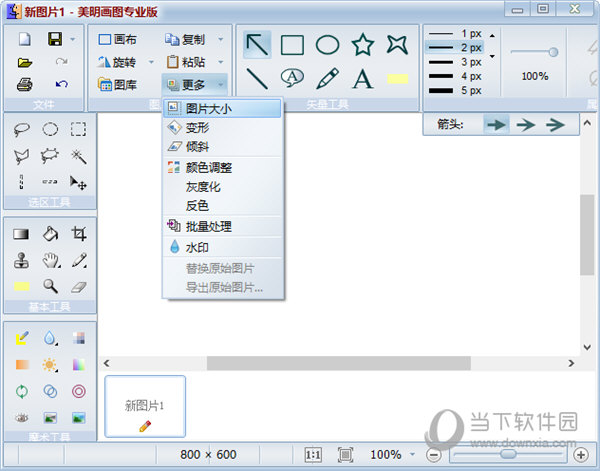
Task: Pick the yellow color swatch in vector tools
Action: (x=398, y=79)
